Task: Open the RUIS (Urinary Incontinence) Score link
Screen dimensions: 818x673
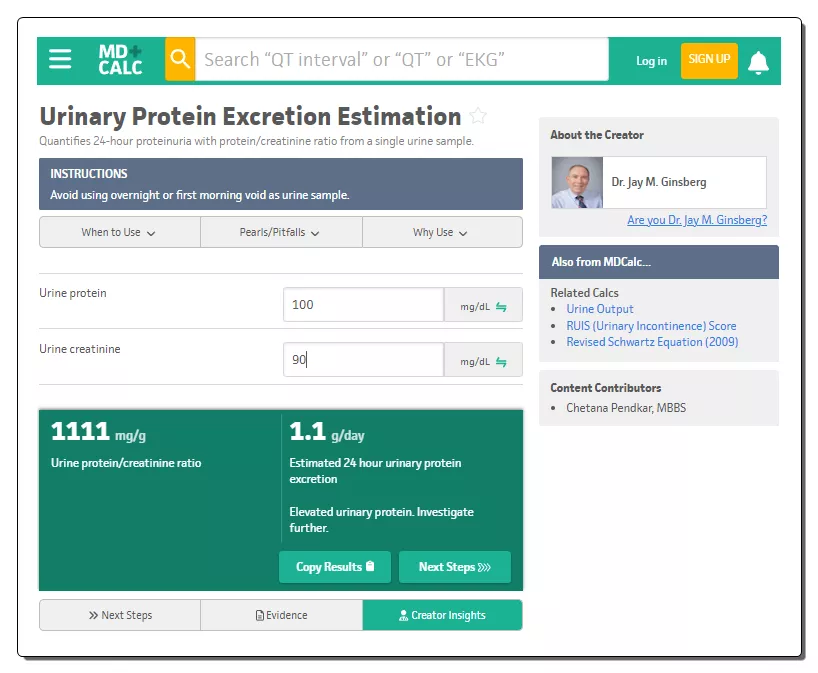Action: (x=651, y=326)
